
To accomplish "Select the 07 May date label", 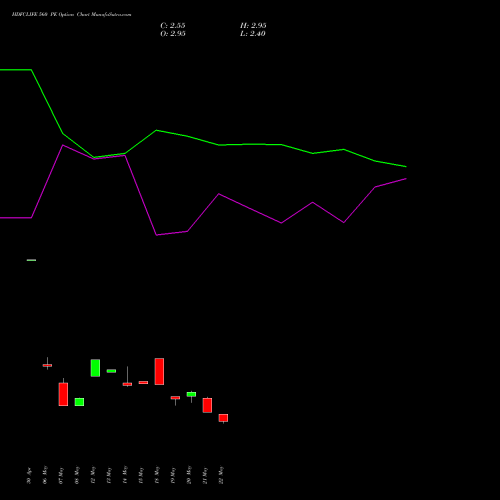I will pos(61,475).
